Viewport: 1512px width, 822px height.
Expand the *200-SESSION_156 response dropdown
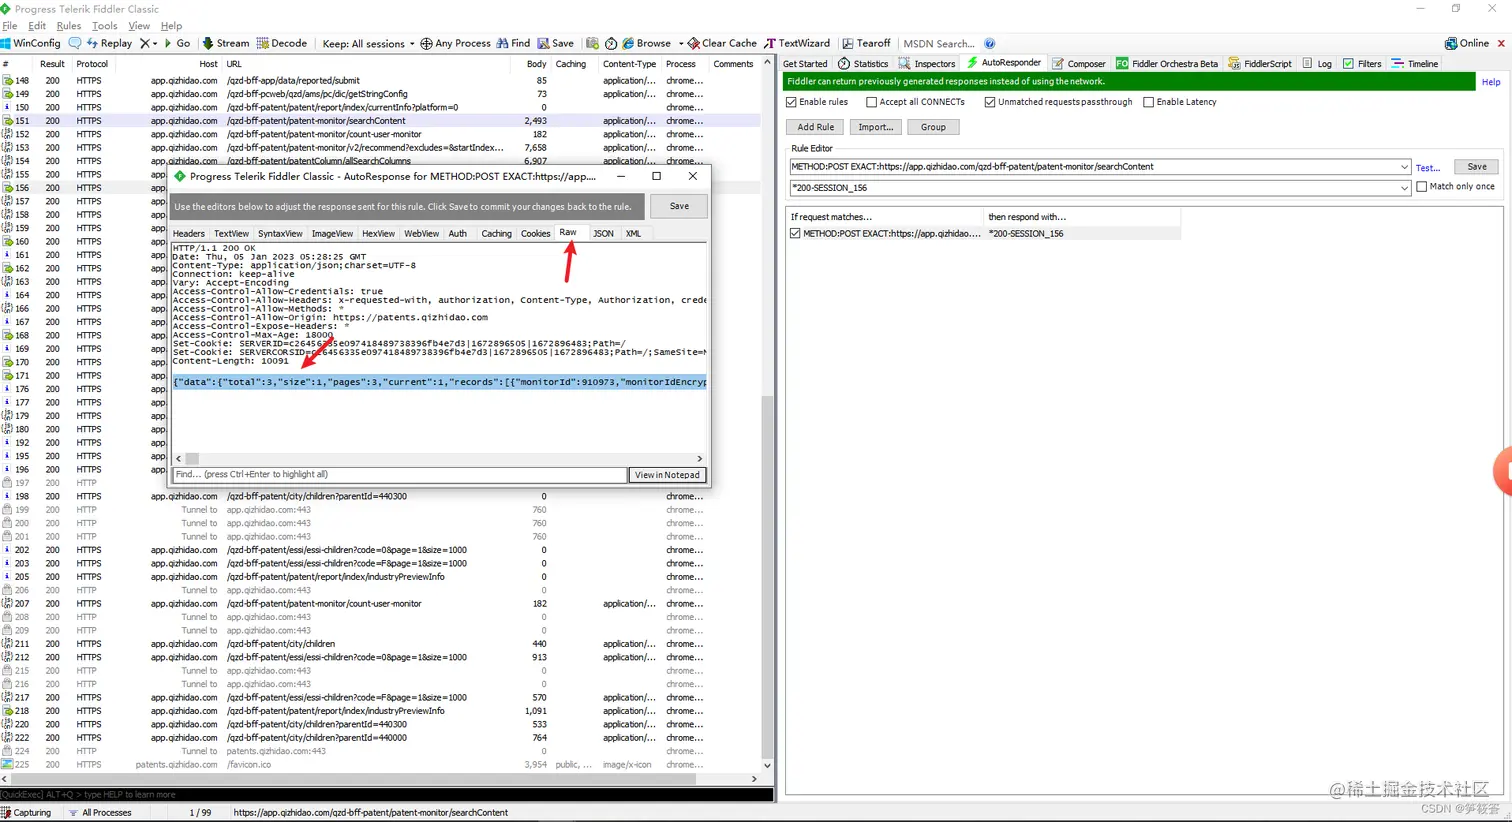point(1404,188)
